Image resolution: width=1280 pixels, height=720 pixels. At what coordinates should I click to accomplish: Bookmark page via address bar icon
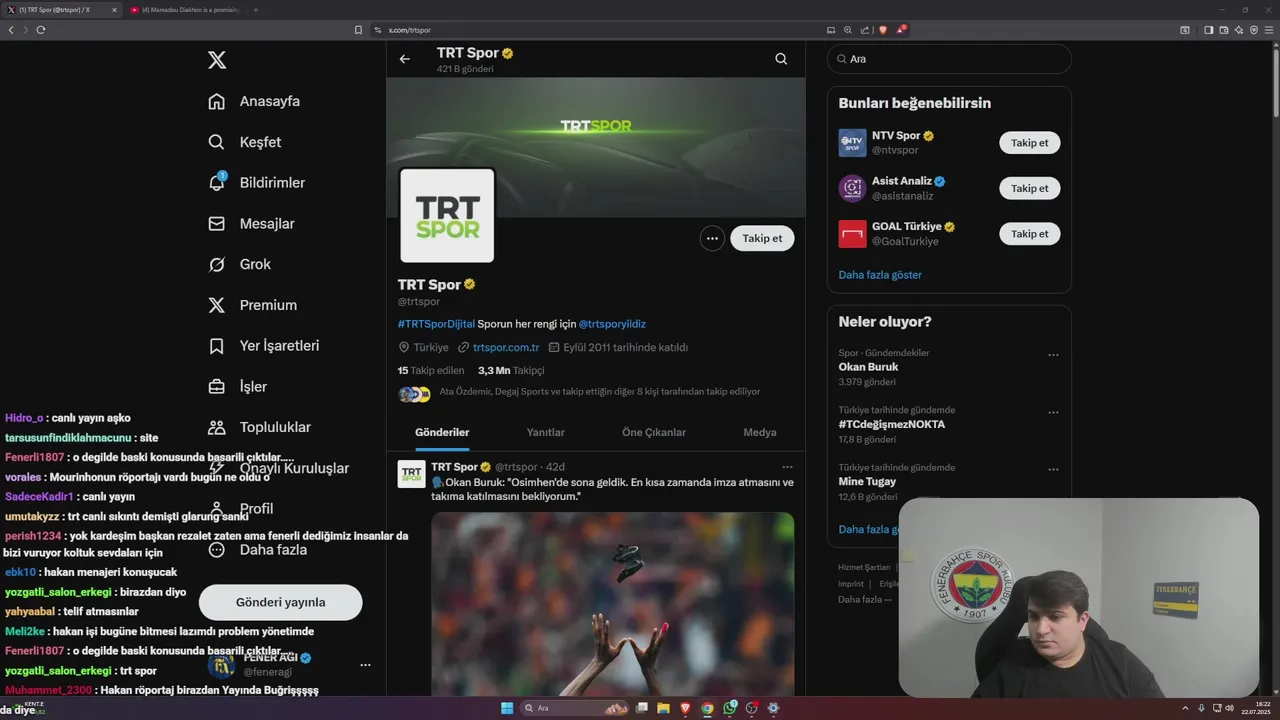pyautogui.click(x=358, y=30)
